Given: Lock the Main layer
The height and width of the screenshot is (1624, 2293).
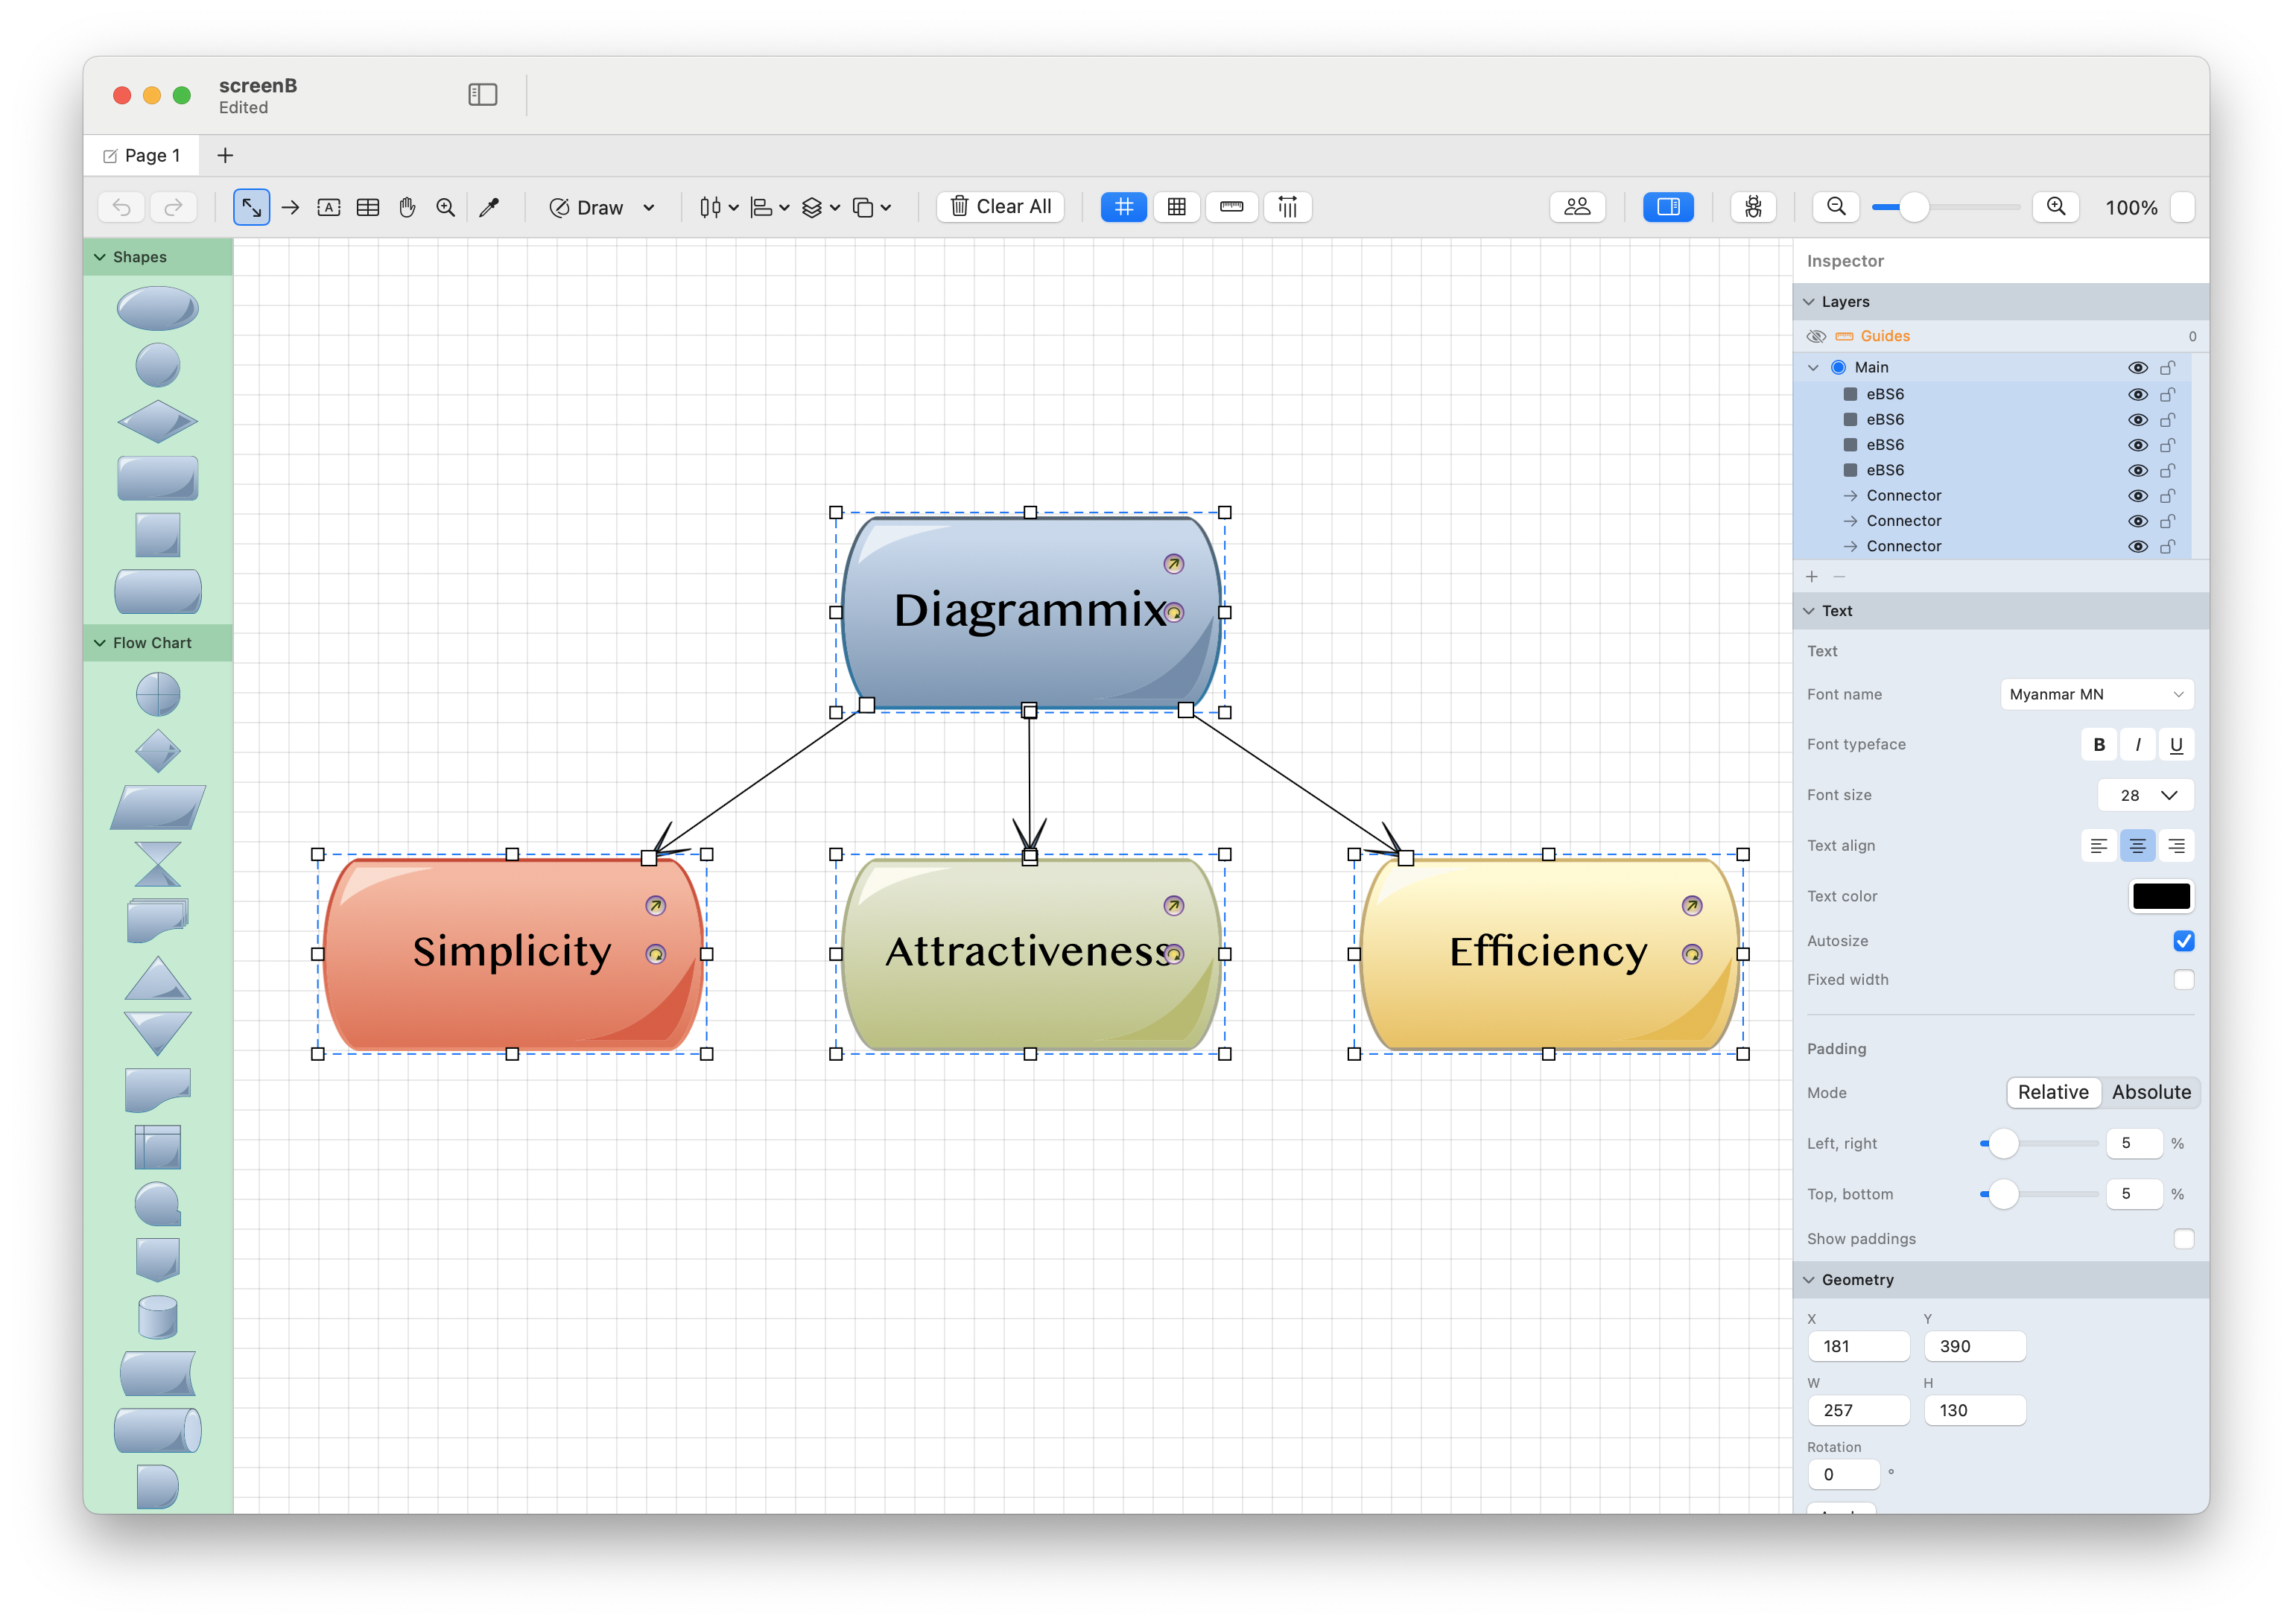Looking at the screenshot, I should click(x=2168, y=367).
